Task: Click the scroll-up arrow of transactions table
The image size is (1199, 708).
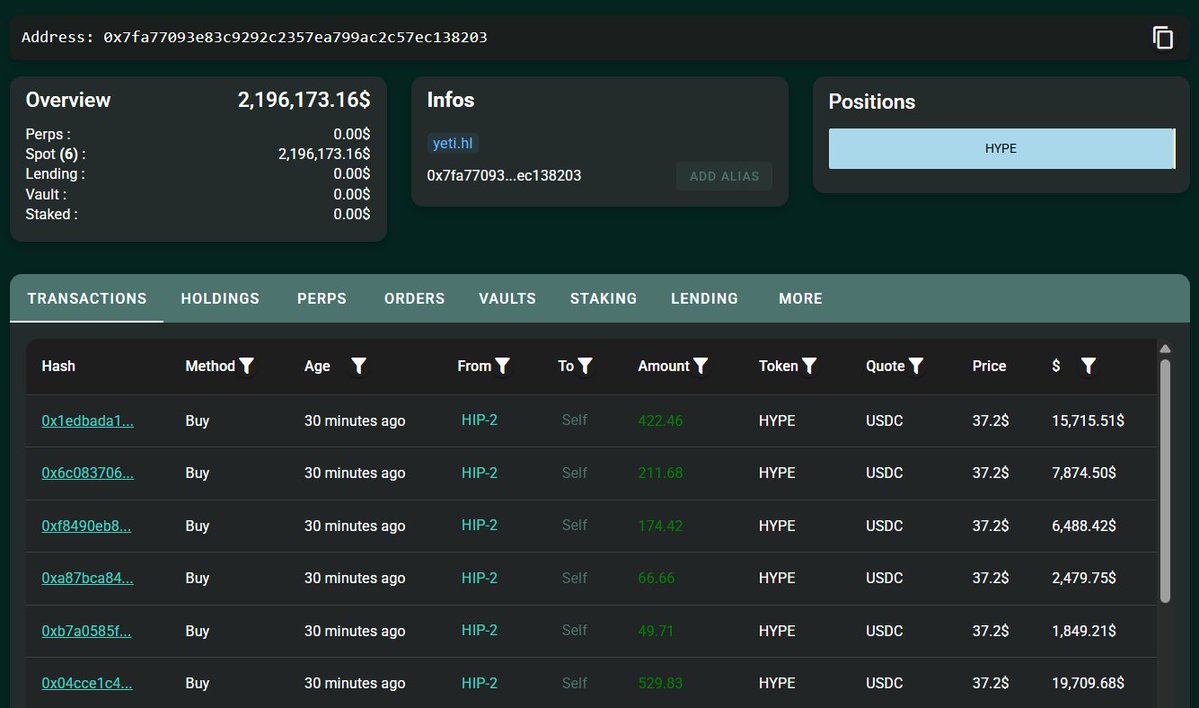Action: click(1165, 348)
